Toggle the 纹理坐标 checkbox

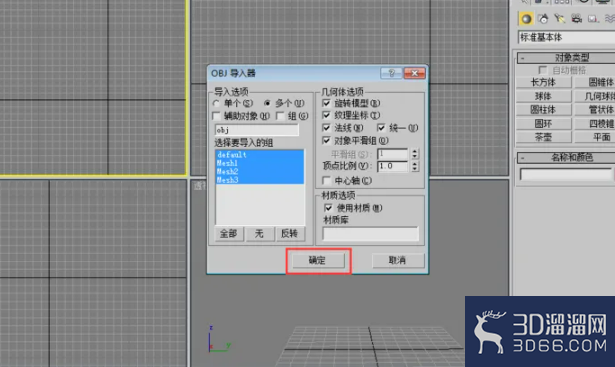click(x=326, y=115)
